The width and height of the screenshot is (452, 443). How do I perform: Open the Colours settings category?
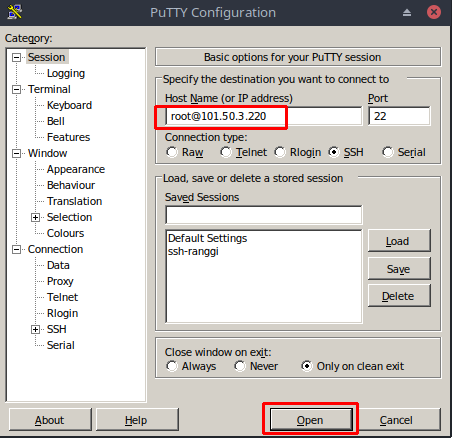(65, 233)
